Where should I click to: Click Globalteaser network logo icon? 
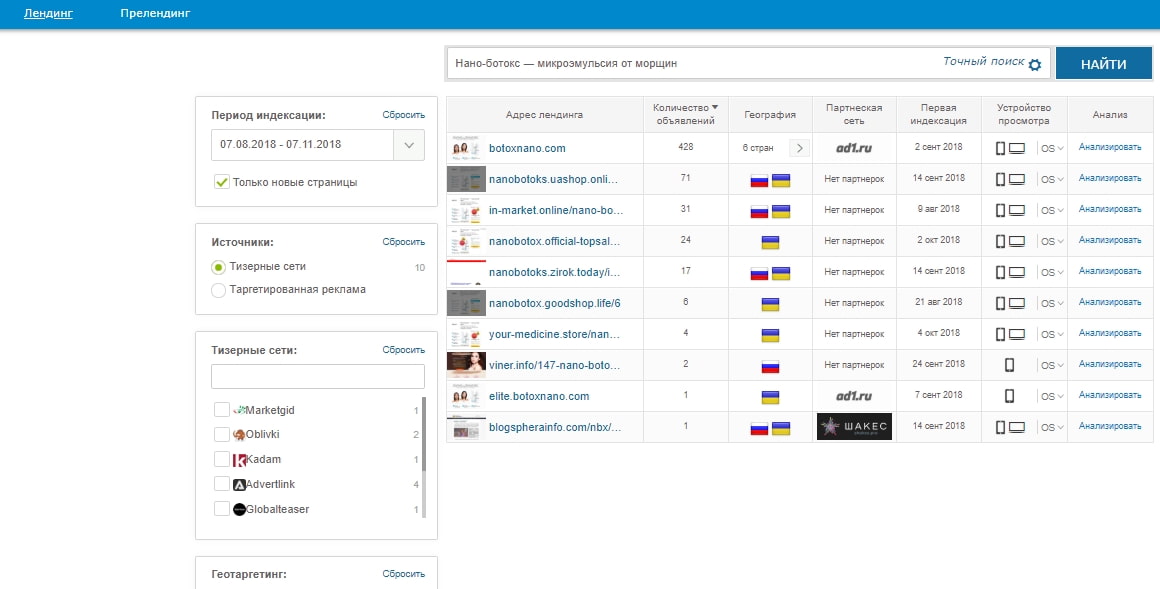(239, 510)
